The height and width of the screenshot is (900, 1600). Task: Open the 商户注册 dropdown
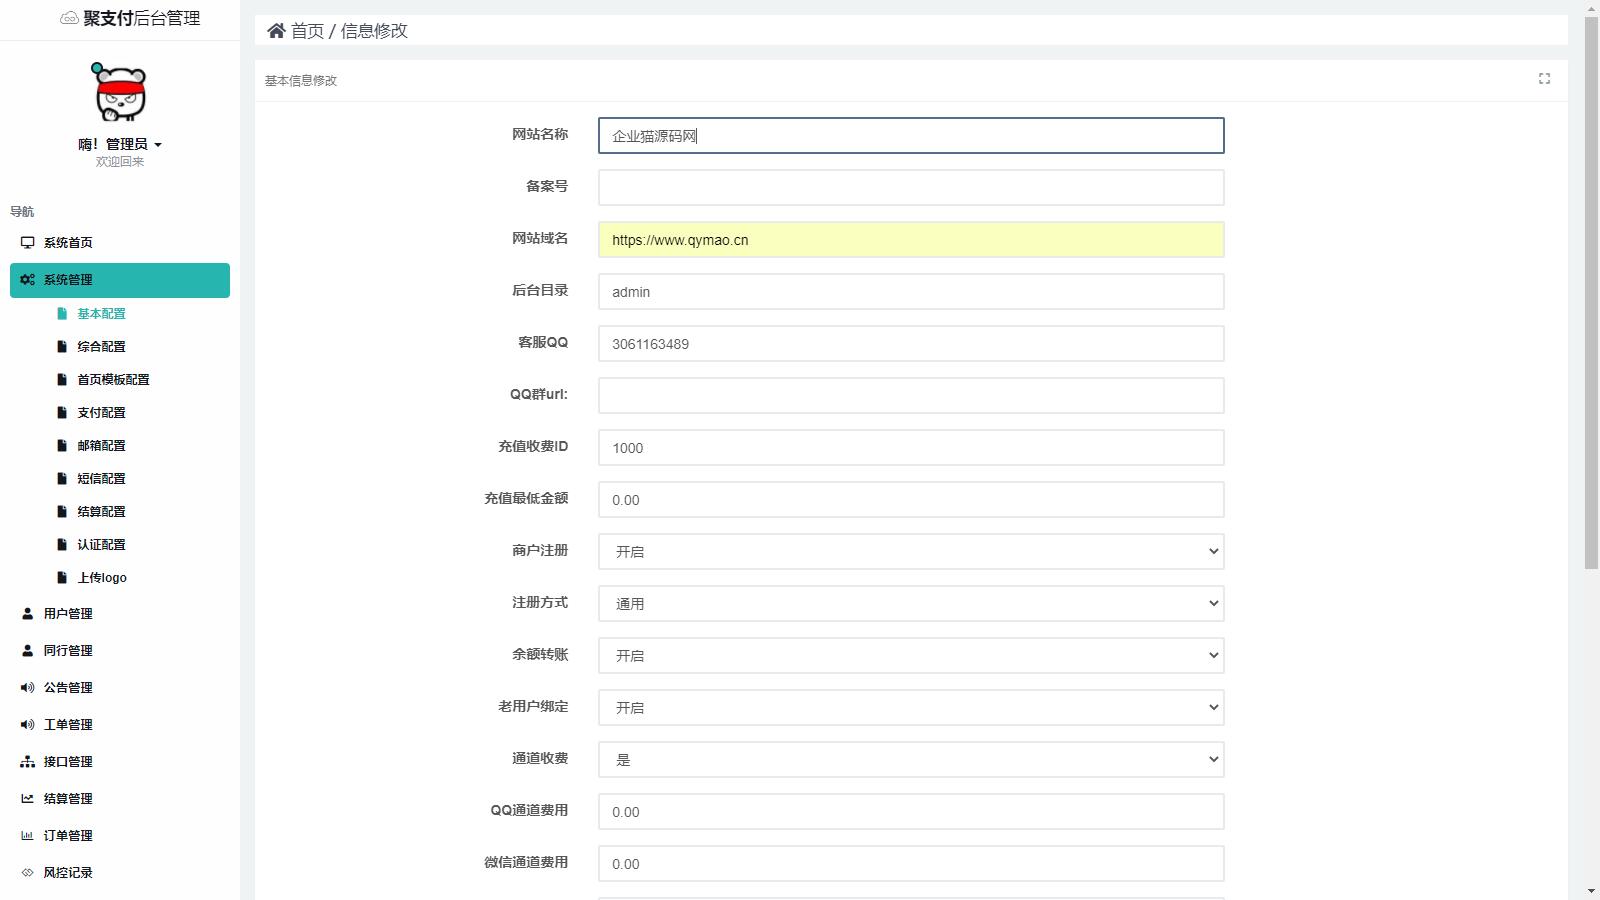(x=910, y=552)
